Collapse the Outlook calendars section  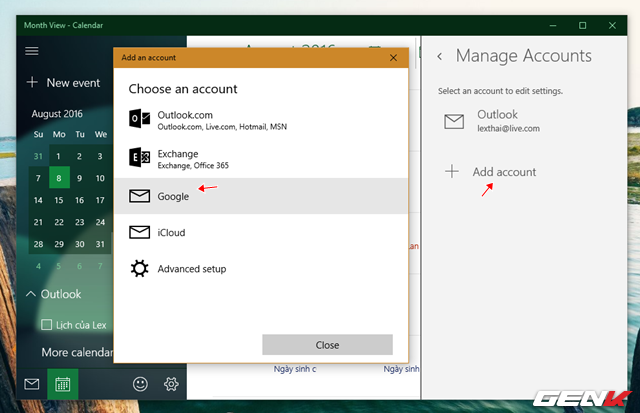31,293
